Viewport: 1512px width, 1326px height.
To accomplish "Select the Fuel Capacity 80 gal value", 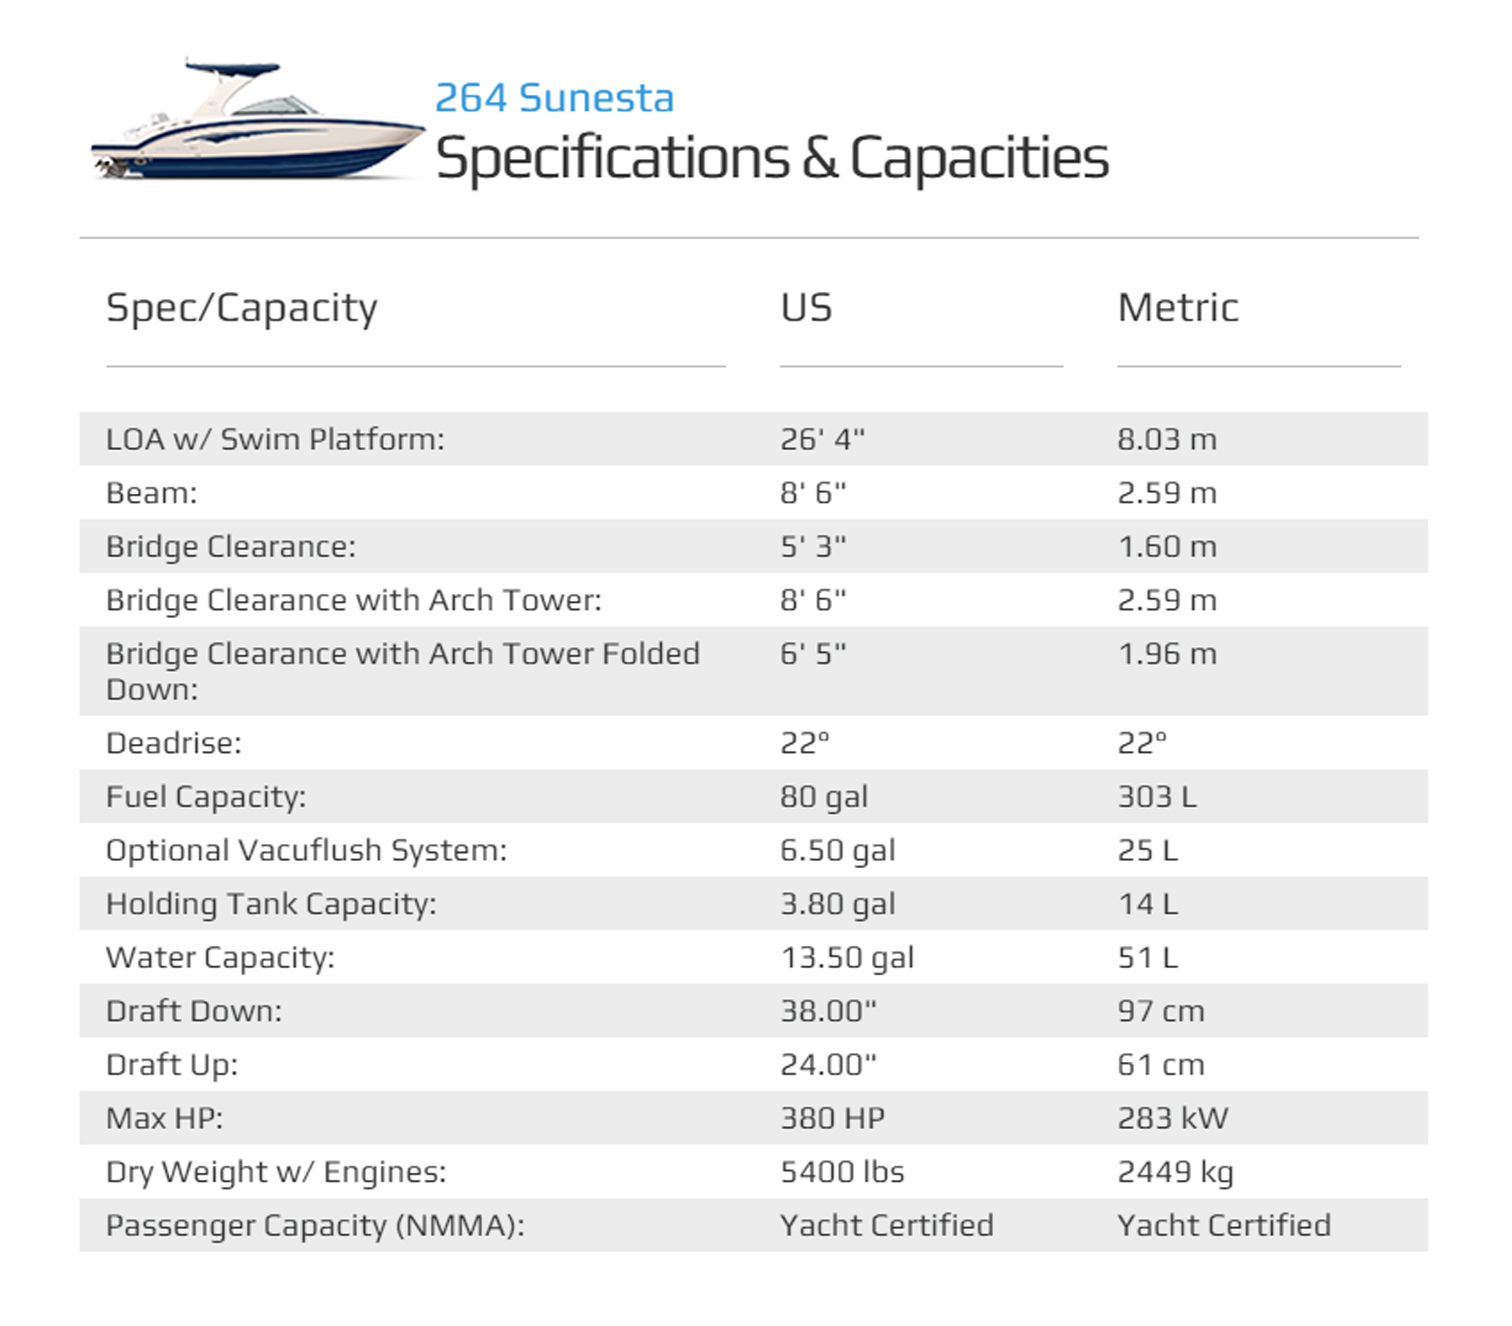I will pos(824,797).
